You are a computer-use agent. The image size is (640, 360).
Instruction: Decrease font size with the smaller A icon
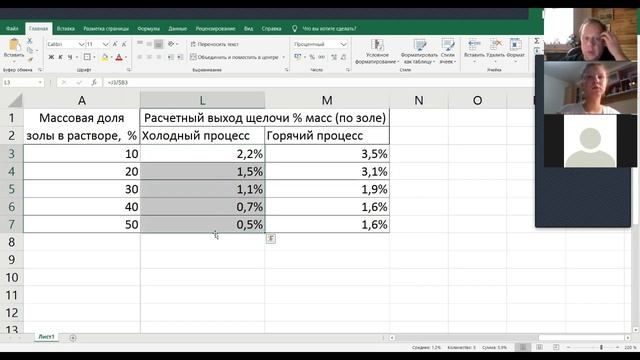[x=124, y=44]
